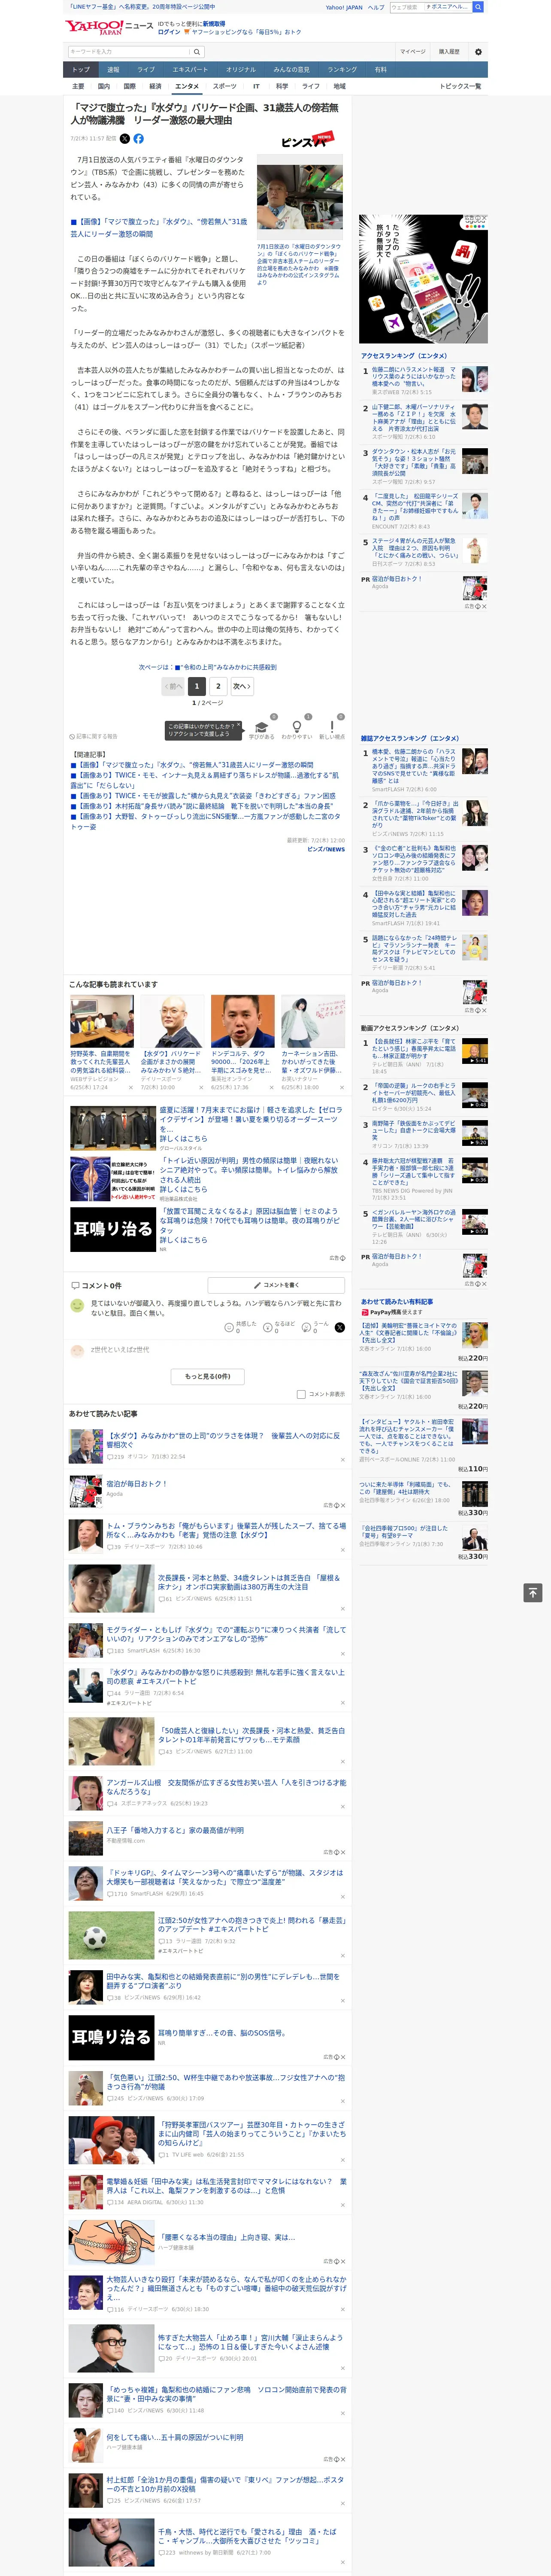Viewport: 551px width, 2576px height.
Task: Open the アンガールズ山根 article link
Action: pyautogui.click(x=226, y=1786)
